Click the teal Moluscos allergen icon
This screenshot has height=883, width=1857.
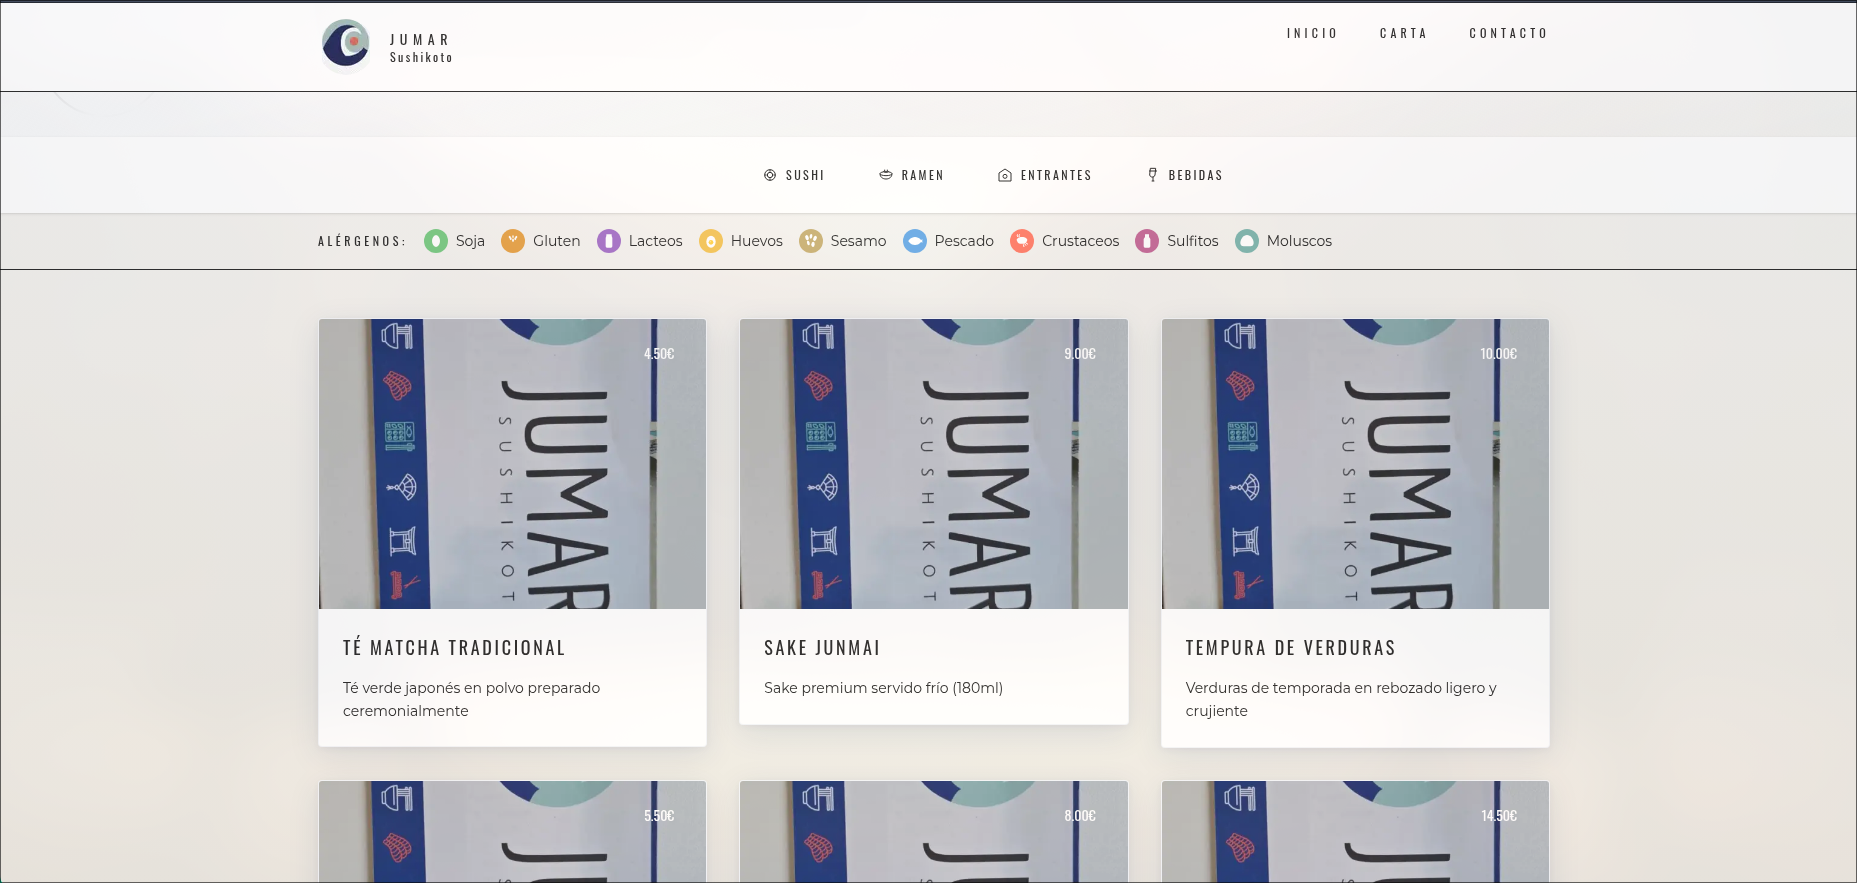point(1247,241)
